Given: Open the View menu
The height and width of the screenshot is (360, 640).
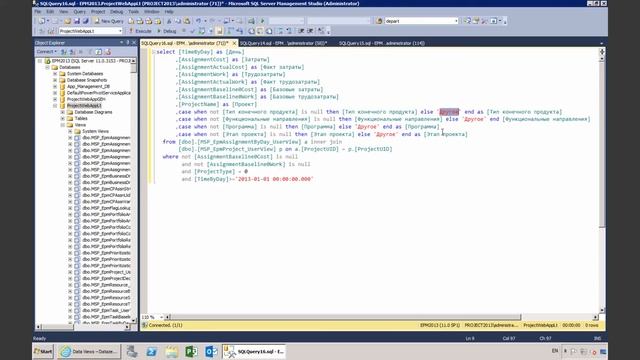Looking at the screenshot, I should pos(64,12).
